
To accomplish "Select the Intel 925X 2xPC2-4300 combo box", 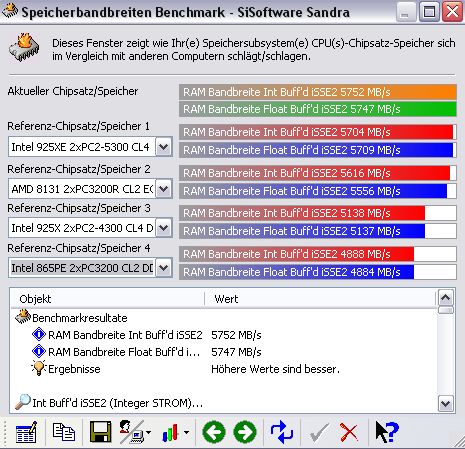I will tap(90, 228).
